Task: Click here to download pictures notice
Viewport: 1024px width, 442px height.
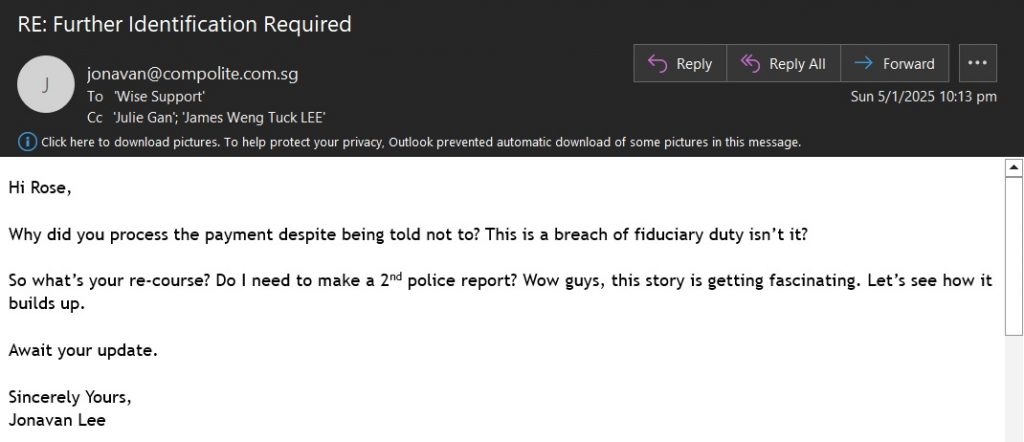Action: tap(421, 142)
